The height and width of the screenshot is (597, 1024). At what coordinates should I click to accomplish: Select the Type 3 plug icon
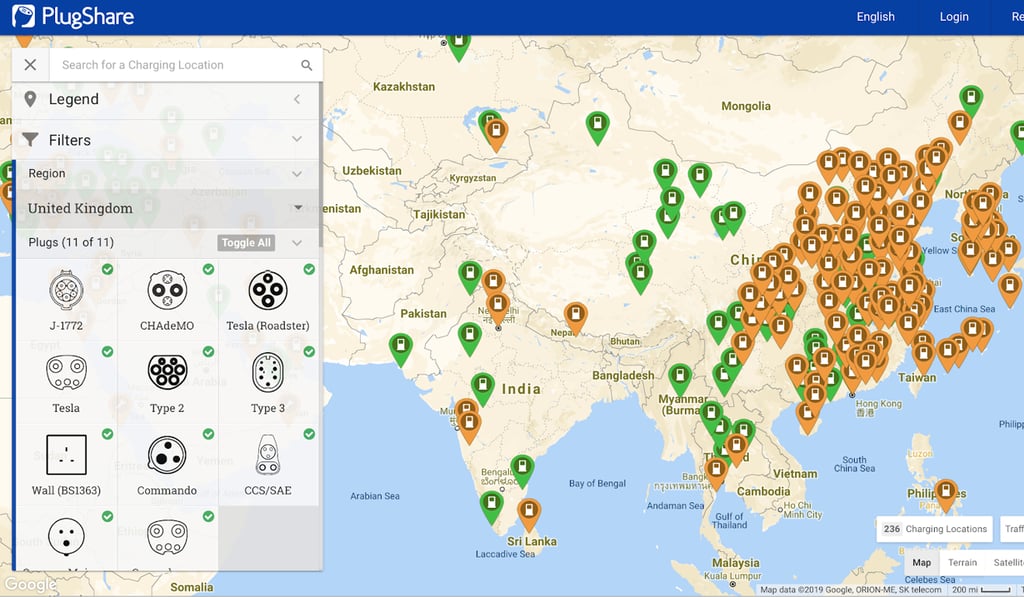(267, 373)
